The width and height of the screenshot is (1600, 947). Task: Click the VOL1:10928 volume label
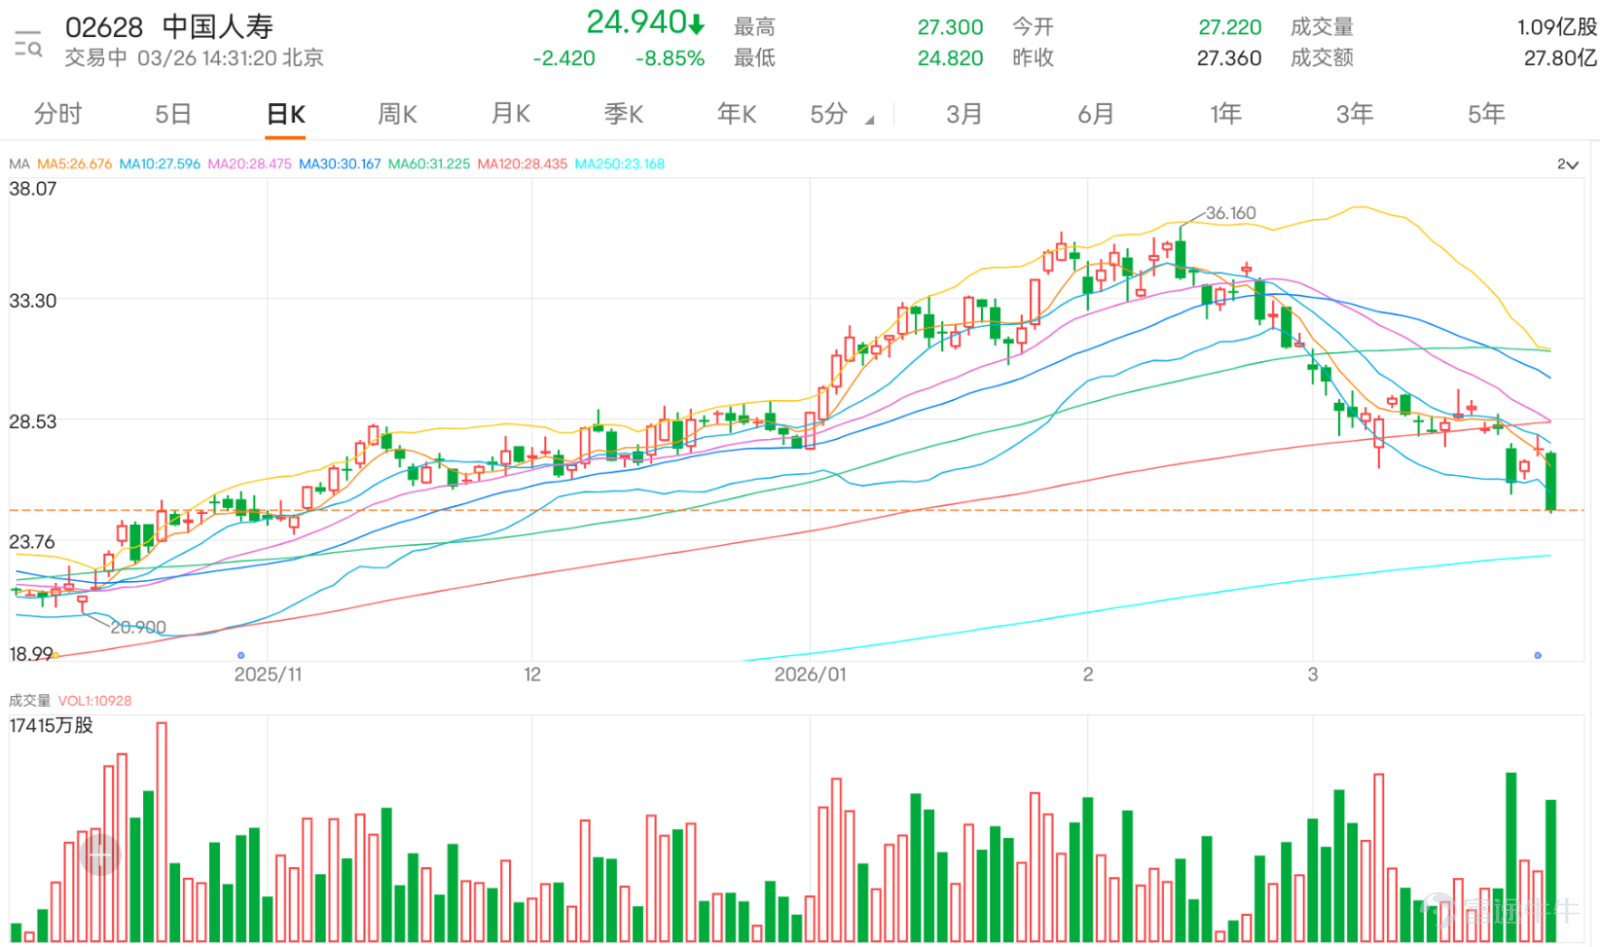click(x=95, y=701)
